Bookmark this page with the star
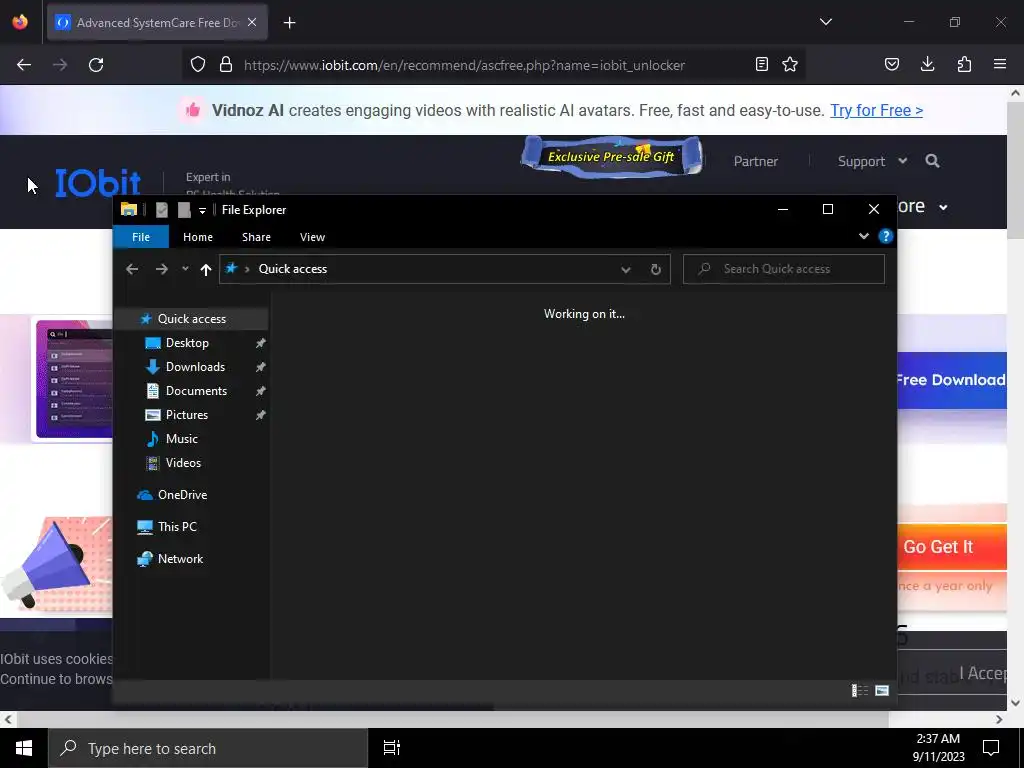 click(790, 64)
